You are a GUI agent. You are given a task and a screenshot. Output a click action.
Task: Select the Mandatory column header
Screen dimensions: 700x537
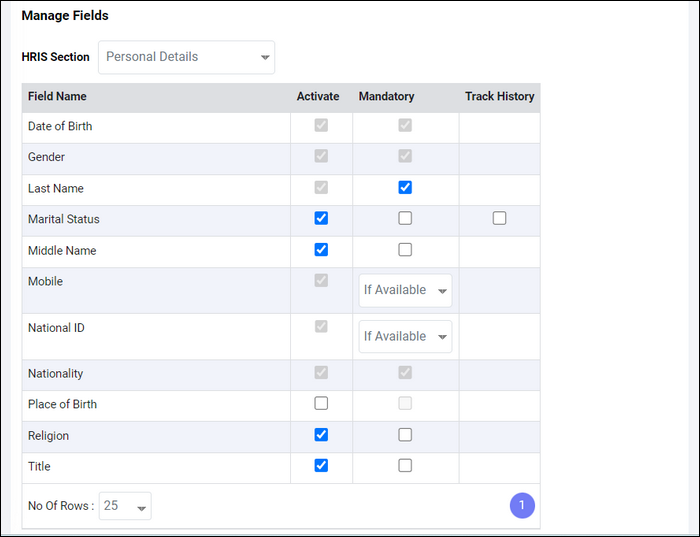click(387, 96)
